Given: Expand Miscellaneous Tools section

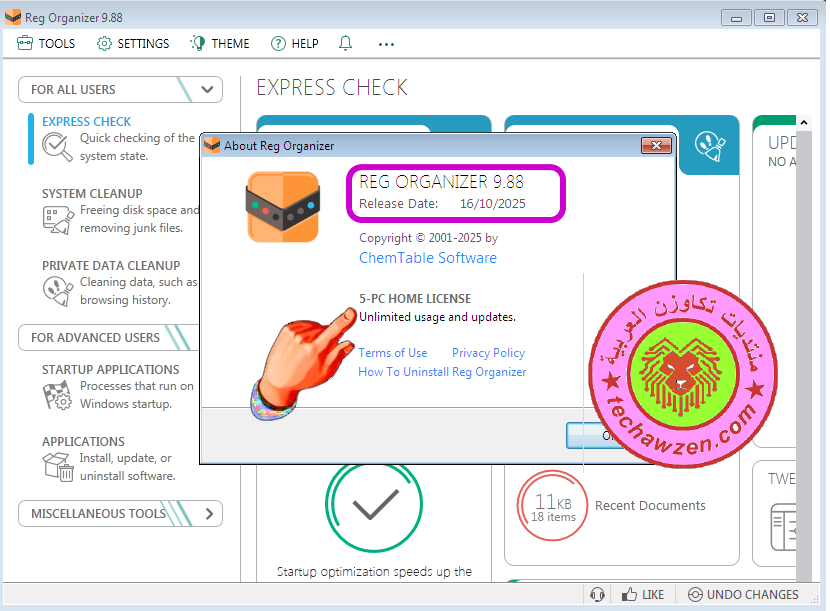Looking at the screenshot, I should click(120, 514).
